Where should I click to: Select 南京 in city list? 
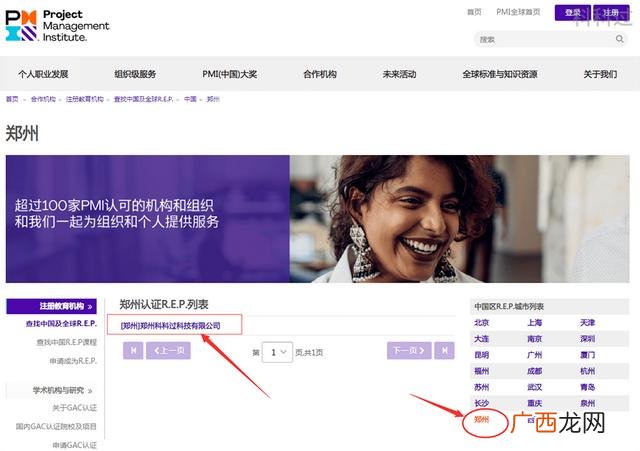point(534,339)
